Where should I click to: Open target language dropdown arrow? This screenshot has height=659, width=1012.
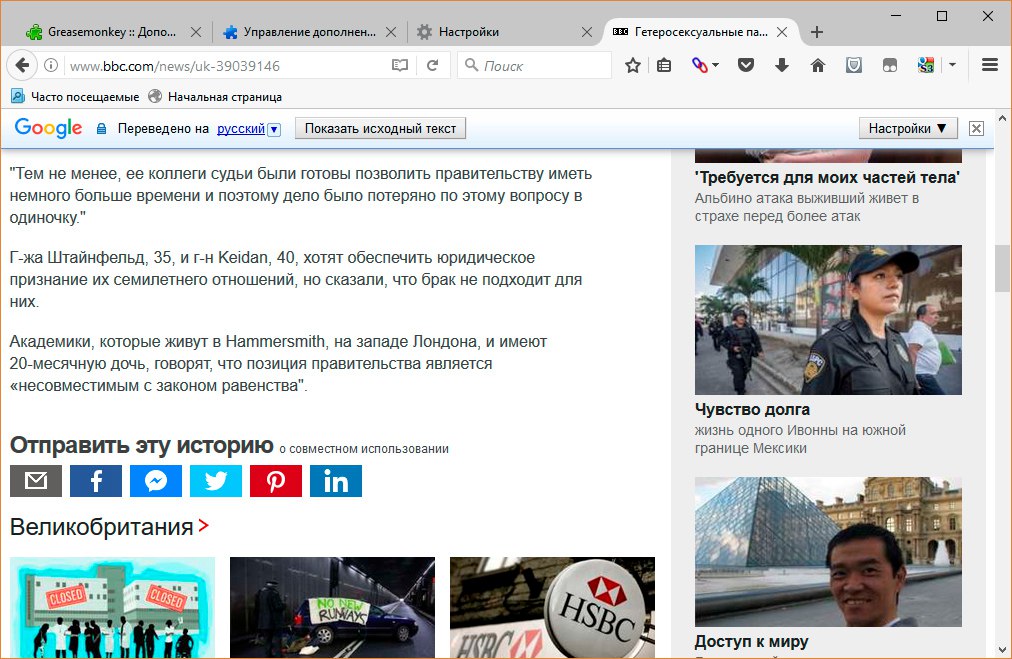point(274,129)
